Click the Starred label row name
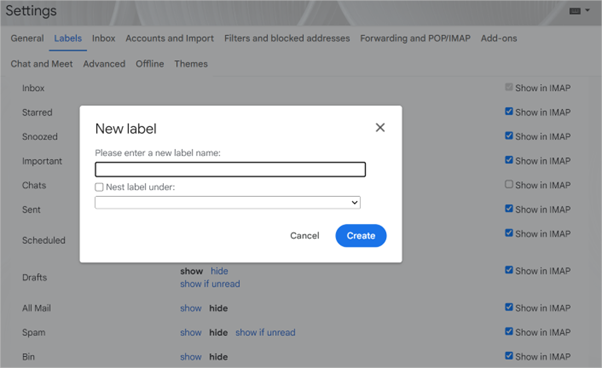The height and width of the screenshot is (368, 602). pos(37,112)
